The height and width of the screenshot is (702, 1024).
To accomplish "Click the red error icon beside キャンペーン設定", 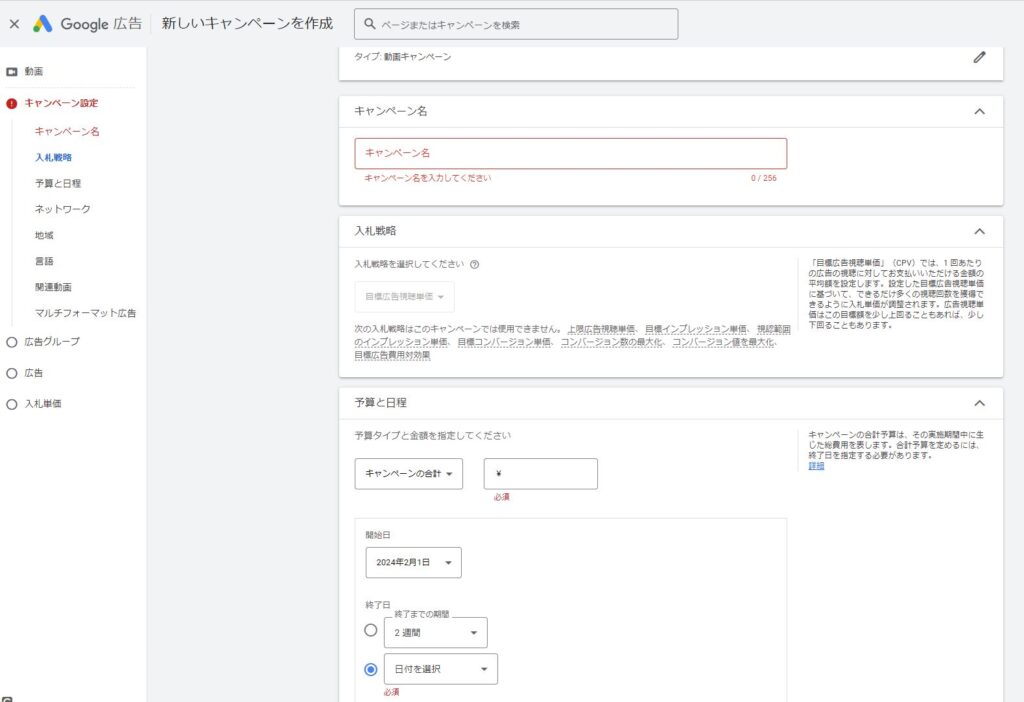I will click(x=12, y=102).
